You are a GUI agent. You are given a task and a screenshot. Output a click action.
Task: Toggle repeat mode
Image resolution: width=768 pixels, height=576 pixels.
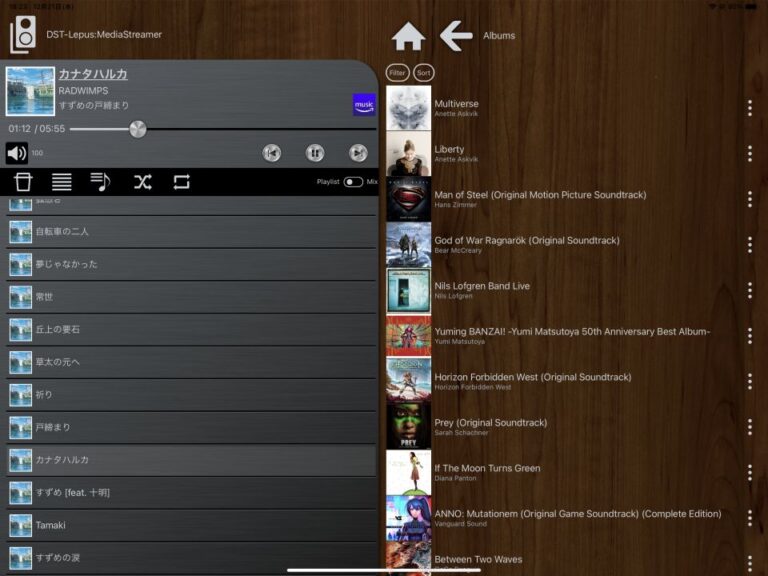[x=181, y=182]
